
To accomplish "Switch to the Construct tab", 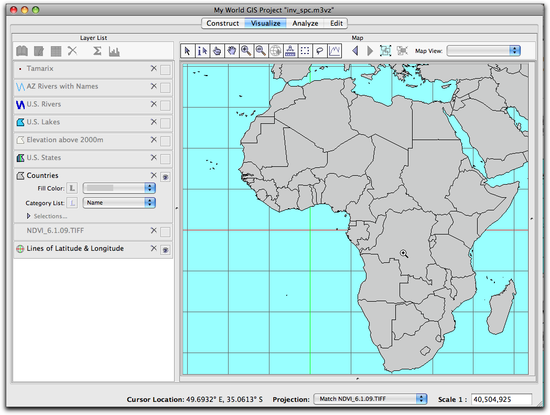I will click(x=222, y=24).
